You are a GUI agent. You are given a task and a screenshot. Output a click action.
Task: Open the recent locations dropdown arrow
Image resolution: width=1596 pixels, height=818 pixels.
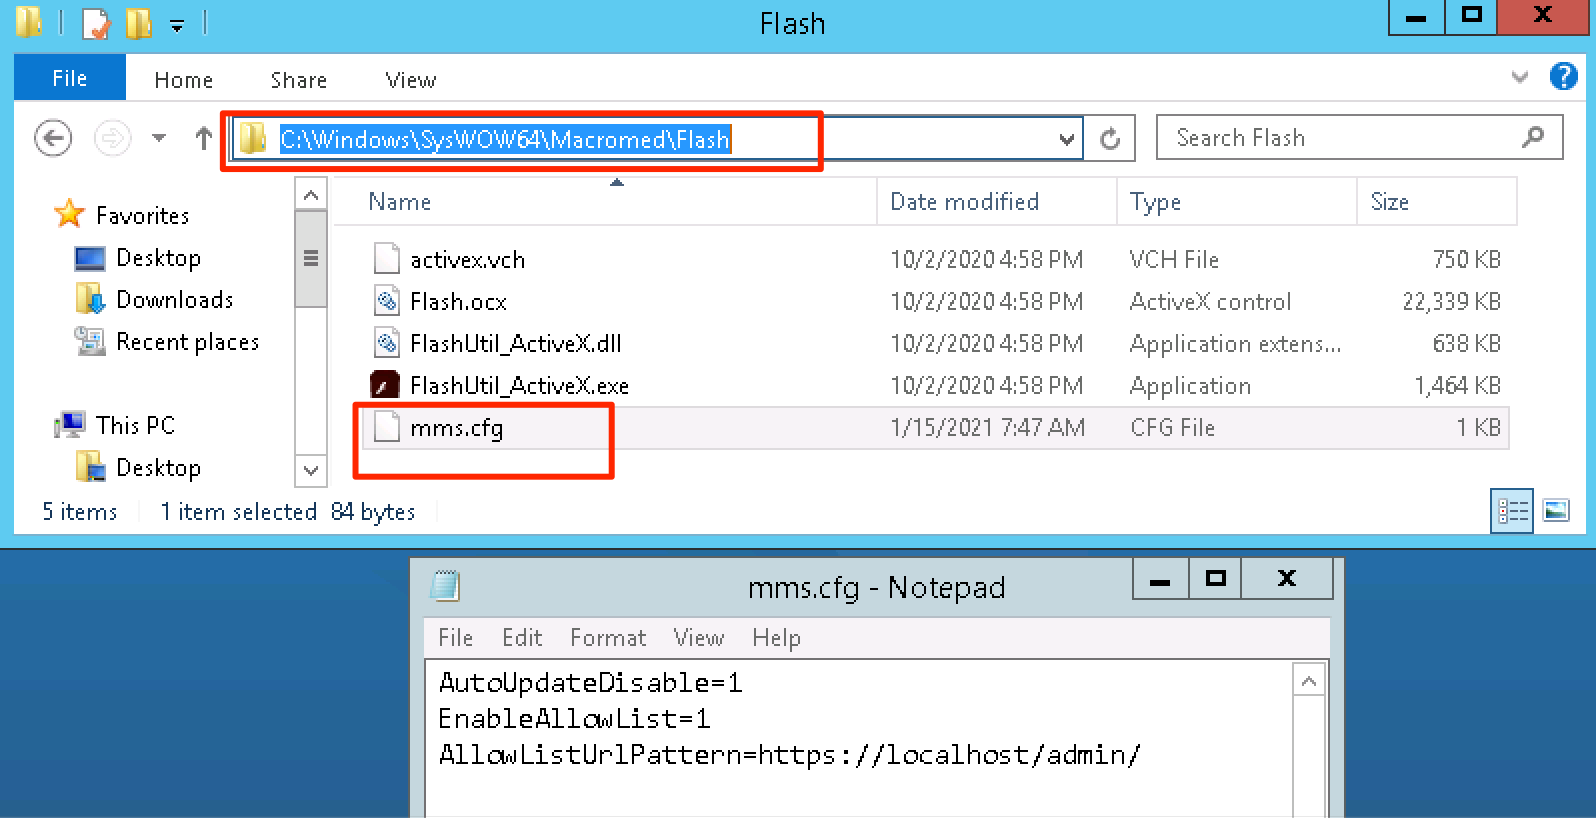tap(159, 138)
